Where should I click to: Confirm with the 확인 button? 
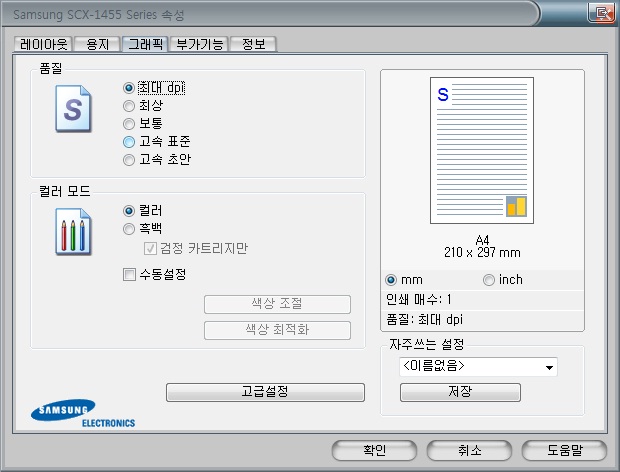pyautogui.click(x=374, y=450)
